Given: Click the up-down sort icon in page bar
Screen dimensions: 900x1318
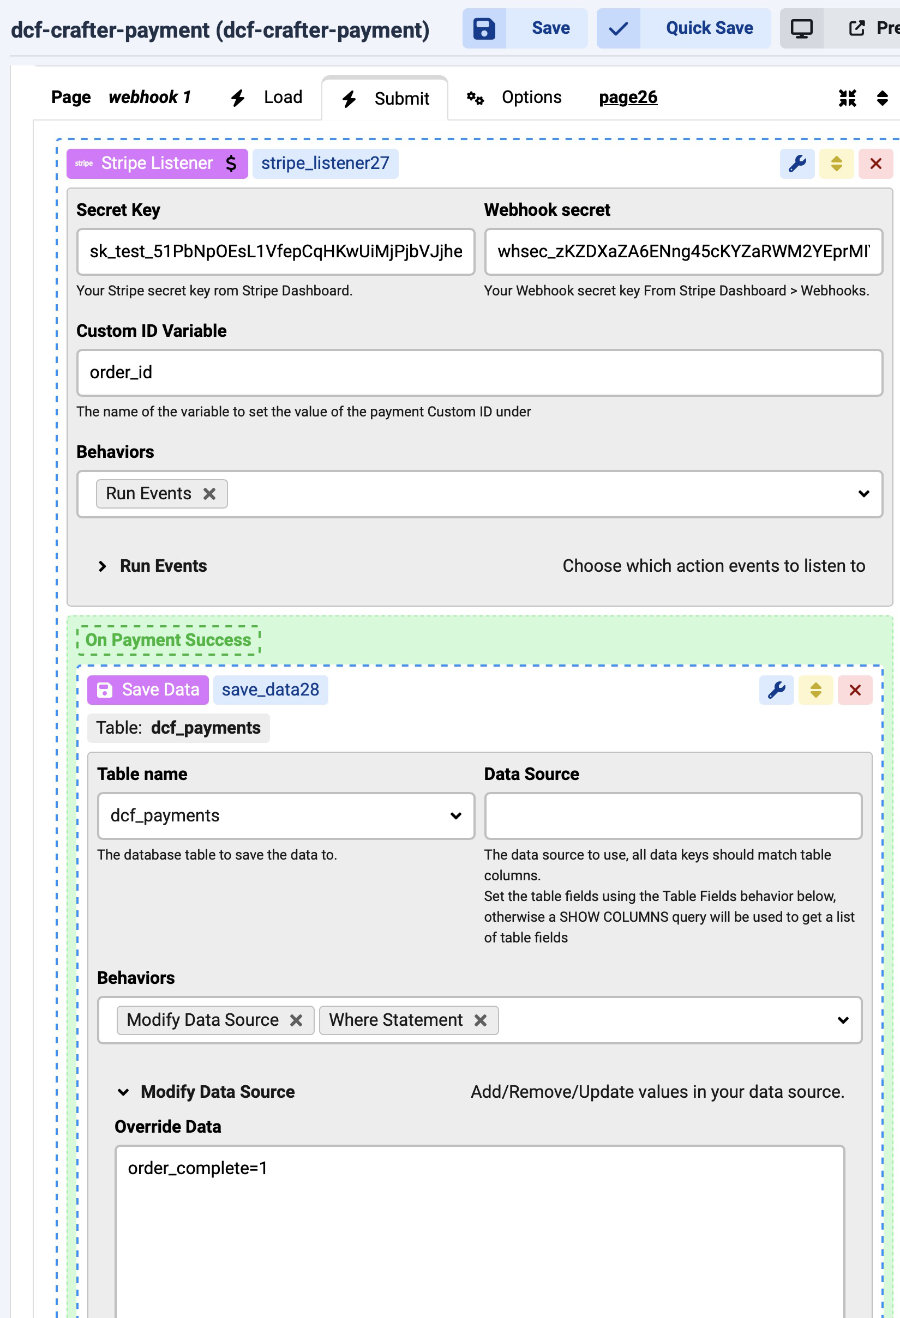Looking at the screenshot, I should (x=882, y=98).
